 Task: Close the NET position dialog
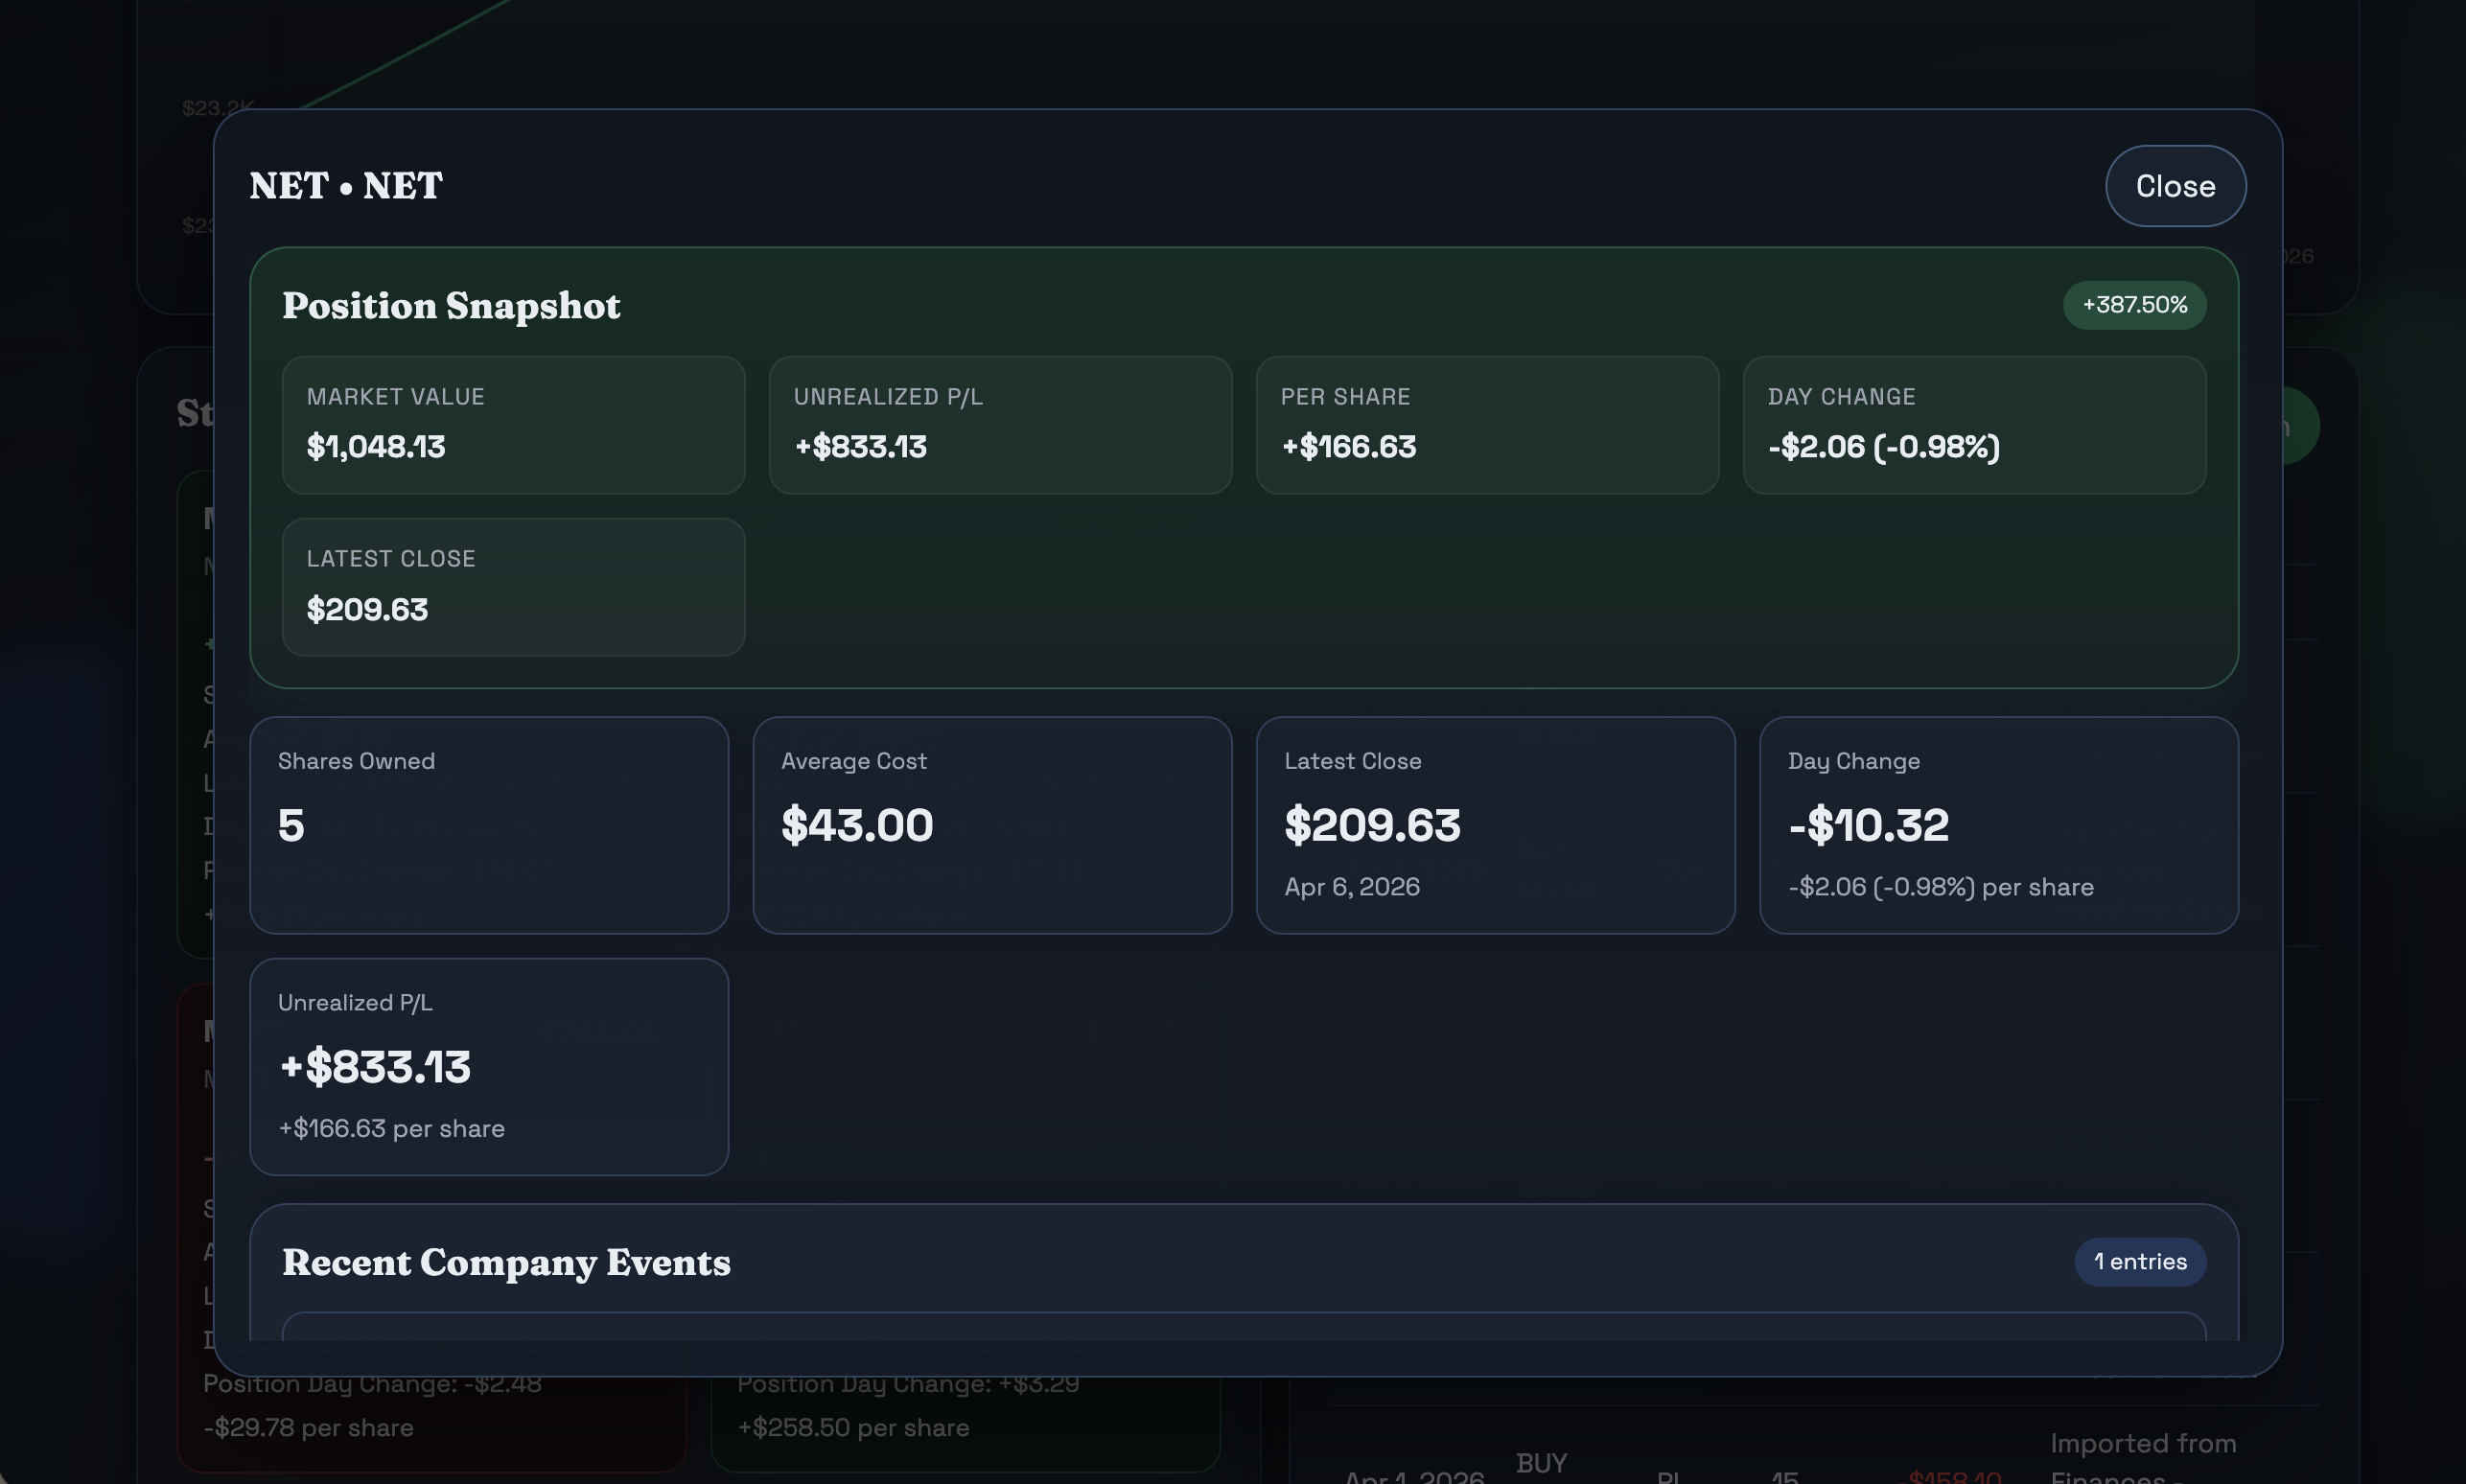[2173, 185]
